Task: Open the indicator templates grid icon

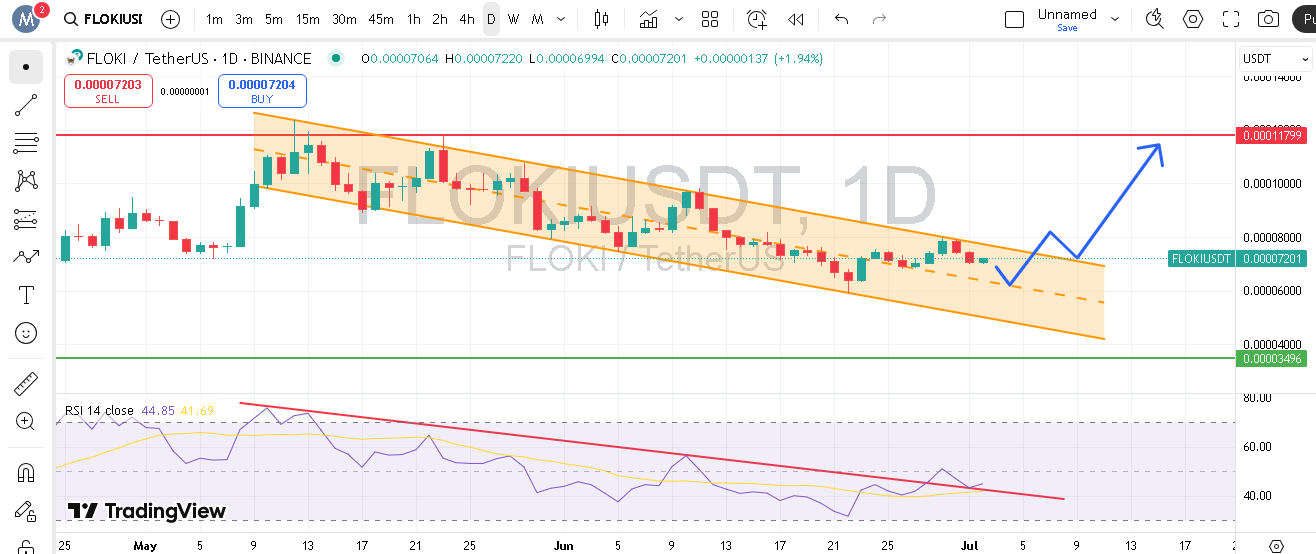Action: click(x=710, y=19)
